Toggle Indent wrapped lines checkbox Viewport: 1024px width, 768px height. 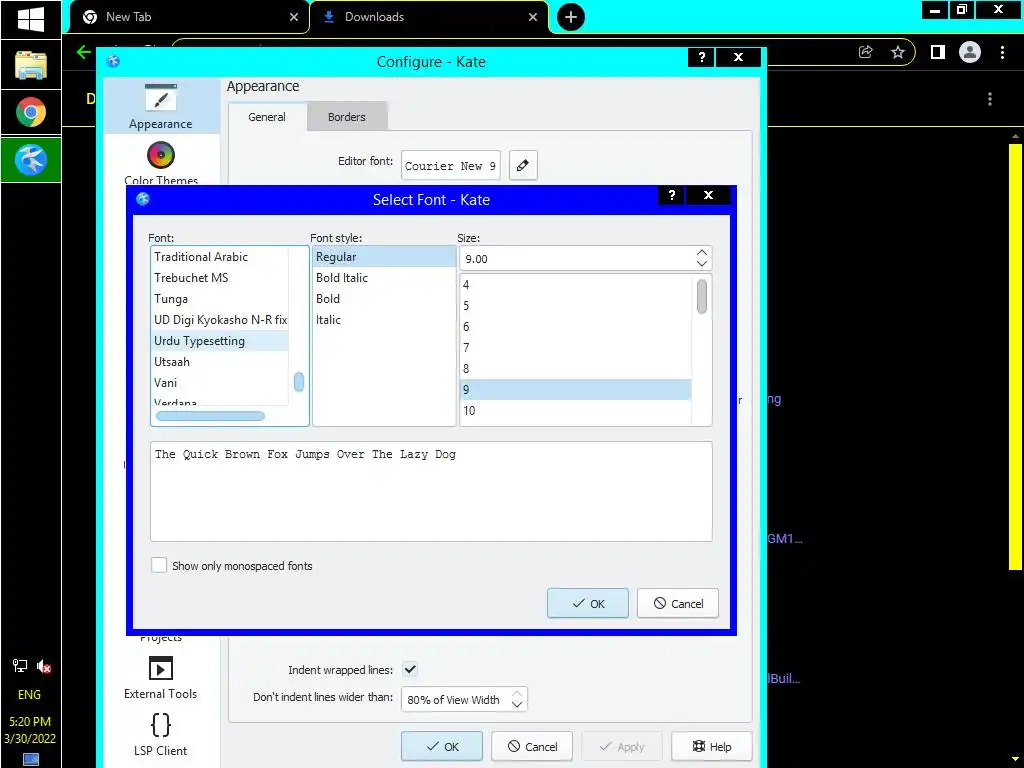[410, 669]
